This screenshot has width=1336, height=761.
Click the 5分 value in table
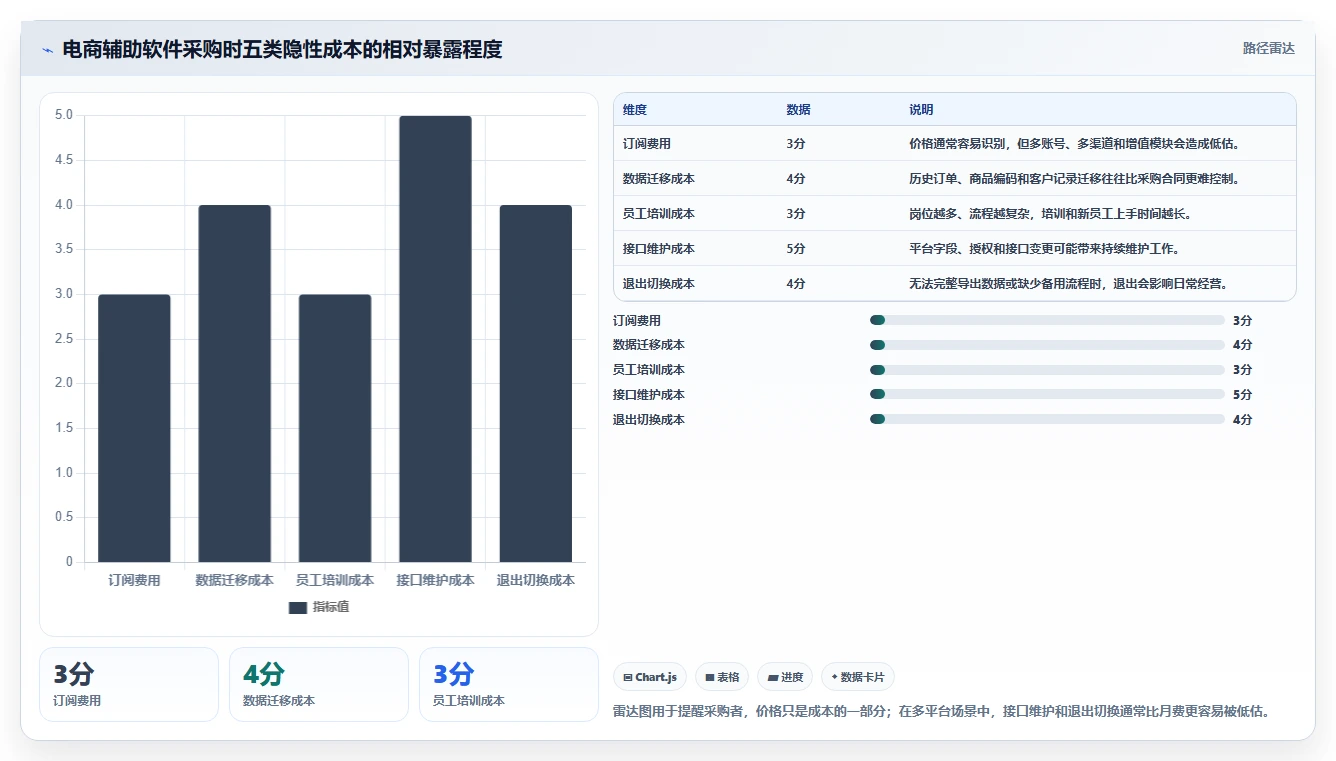796,249
